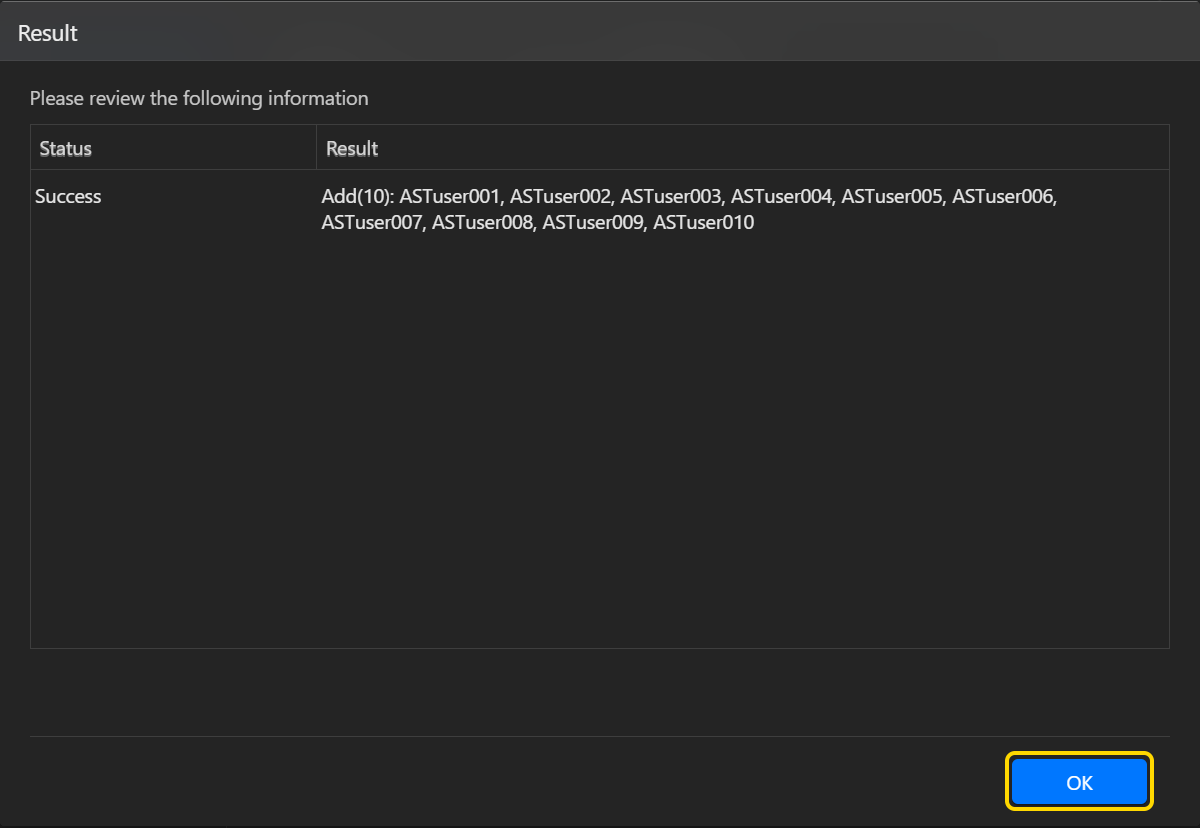Select the Result dialog title
Screen dimensions: 1200x828
tap(48, 33)
